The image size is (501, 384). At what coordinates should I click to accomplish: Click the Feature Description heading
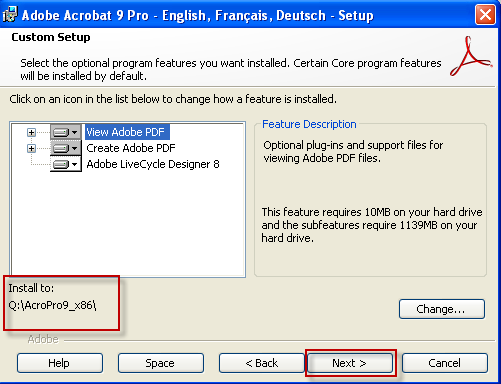coord(309,124)
